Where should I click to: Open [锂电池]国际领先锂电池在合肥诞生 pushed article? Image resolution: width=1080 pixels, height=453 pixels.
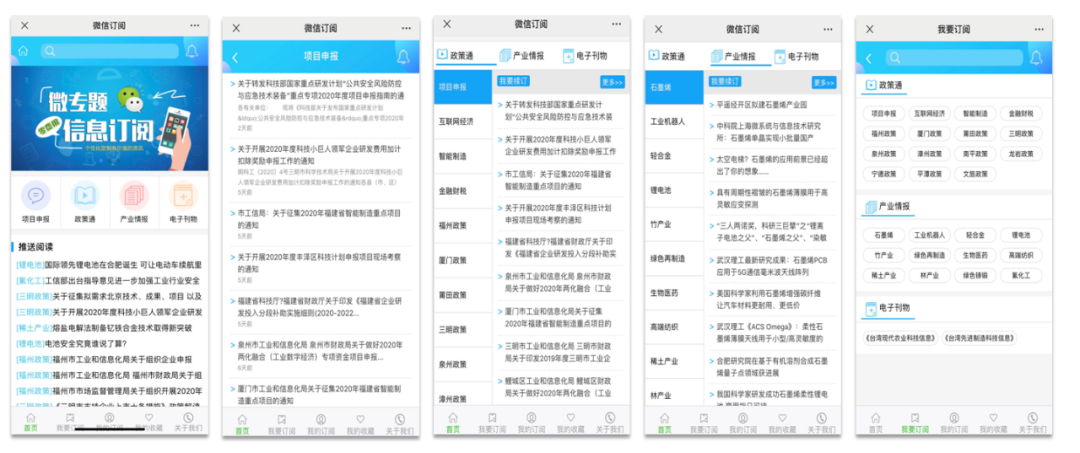110,264
